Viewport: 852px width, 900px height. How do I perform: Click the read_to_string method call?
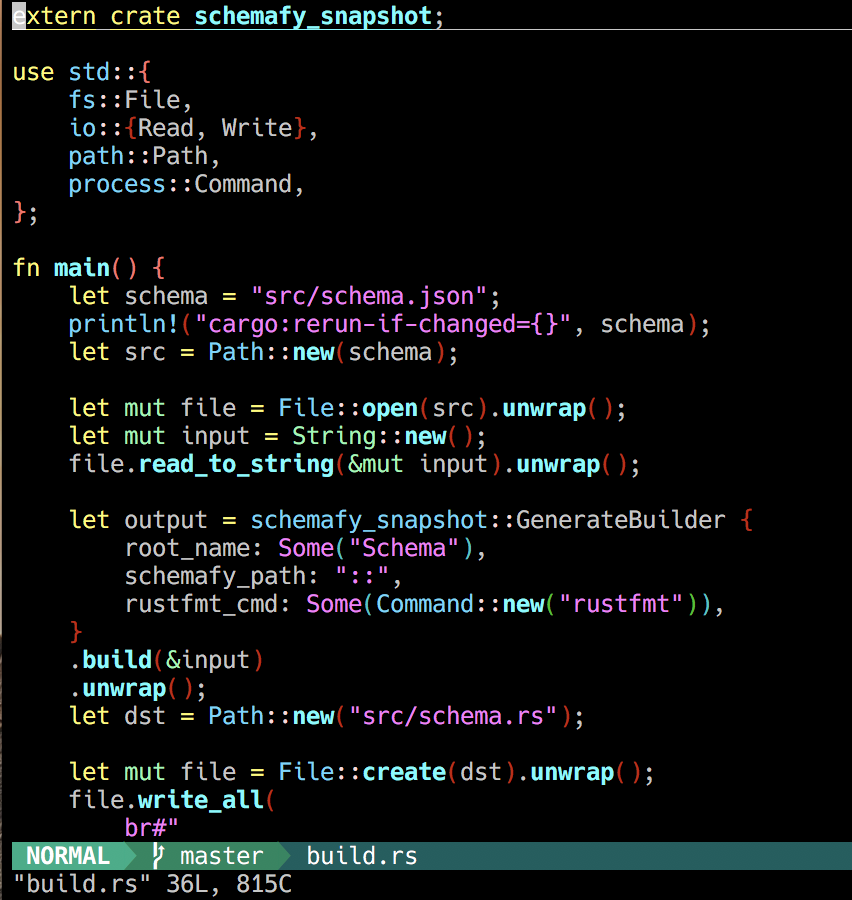pyautogui.click(x=236, y=464)
